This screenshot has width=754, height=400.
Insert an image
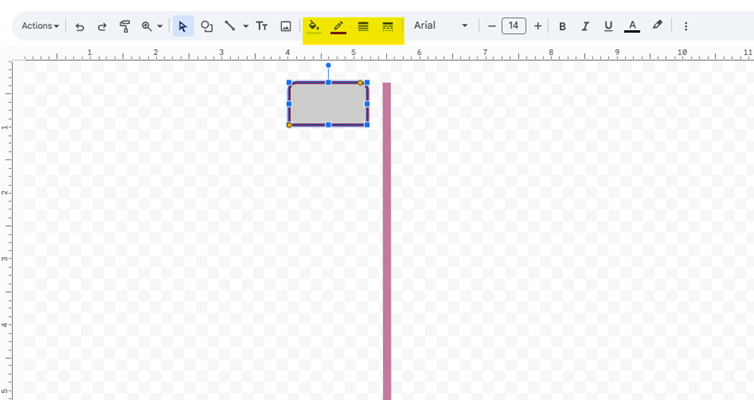pos(286,26)
